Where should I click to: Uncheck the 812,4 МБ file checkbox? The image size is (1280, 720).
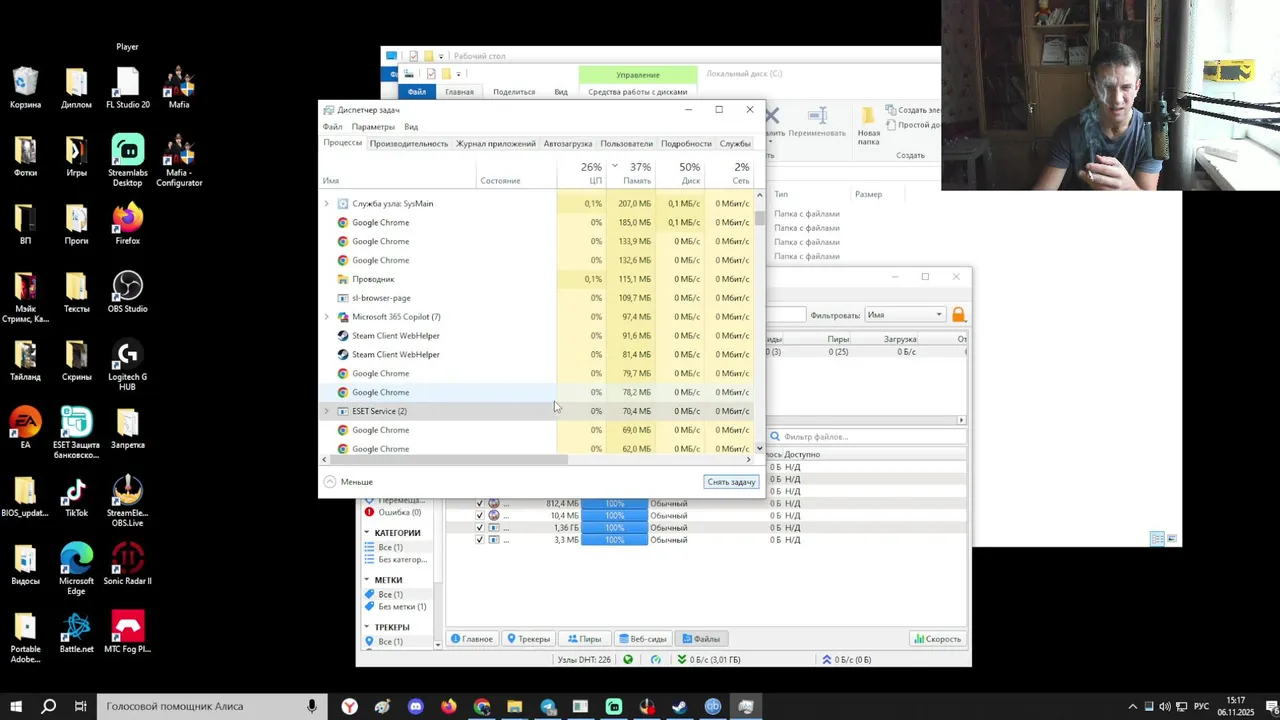coord(479,503)
